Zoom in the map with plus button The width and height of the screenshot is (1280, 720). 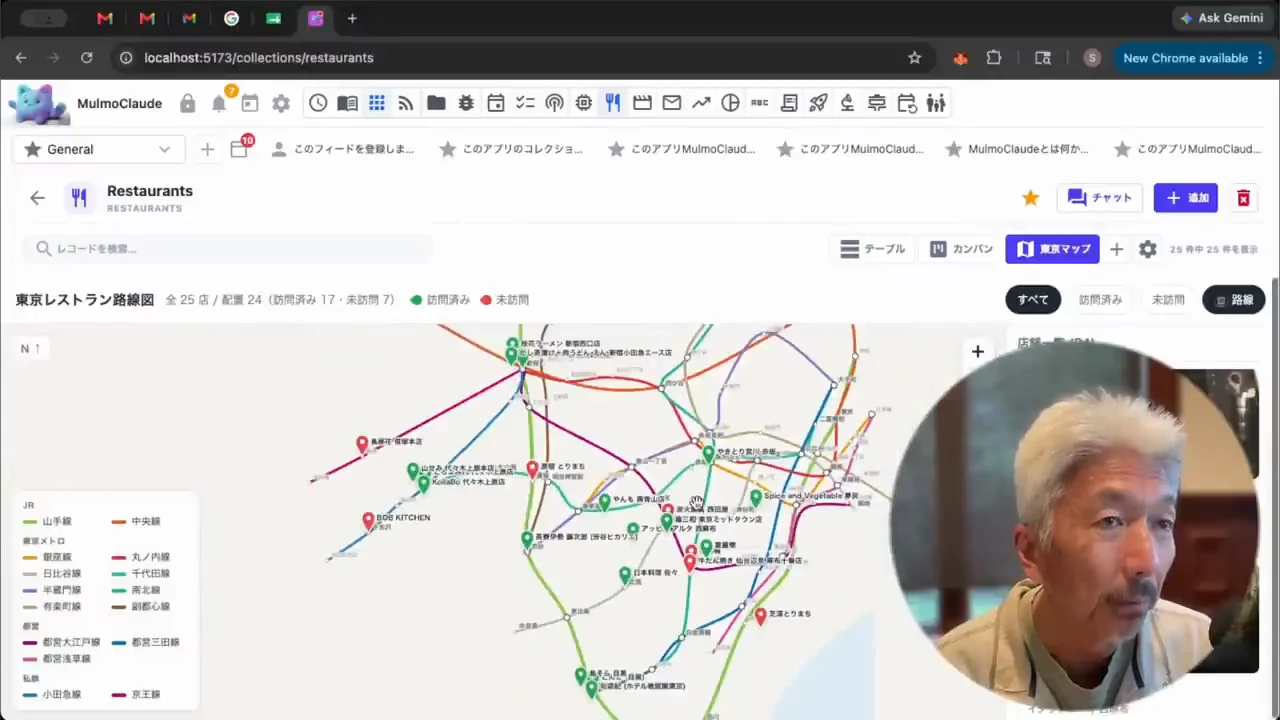point(977,352)
